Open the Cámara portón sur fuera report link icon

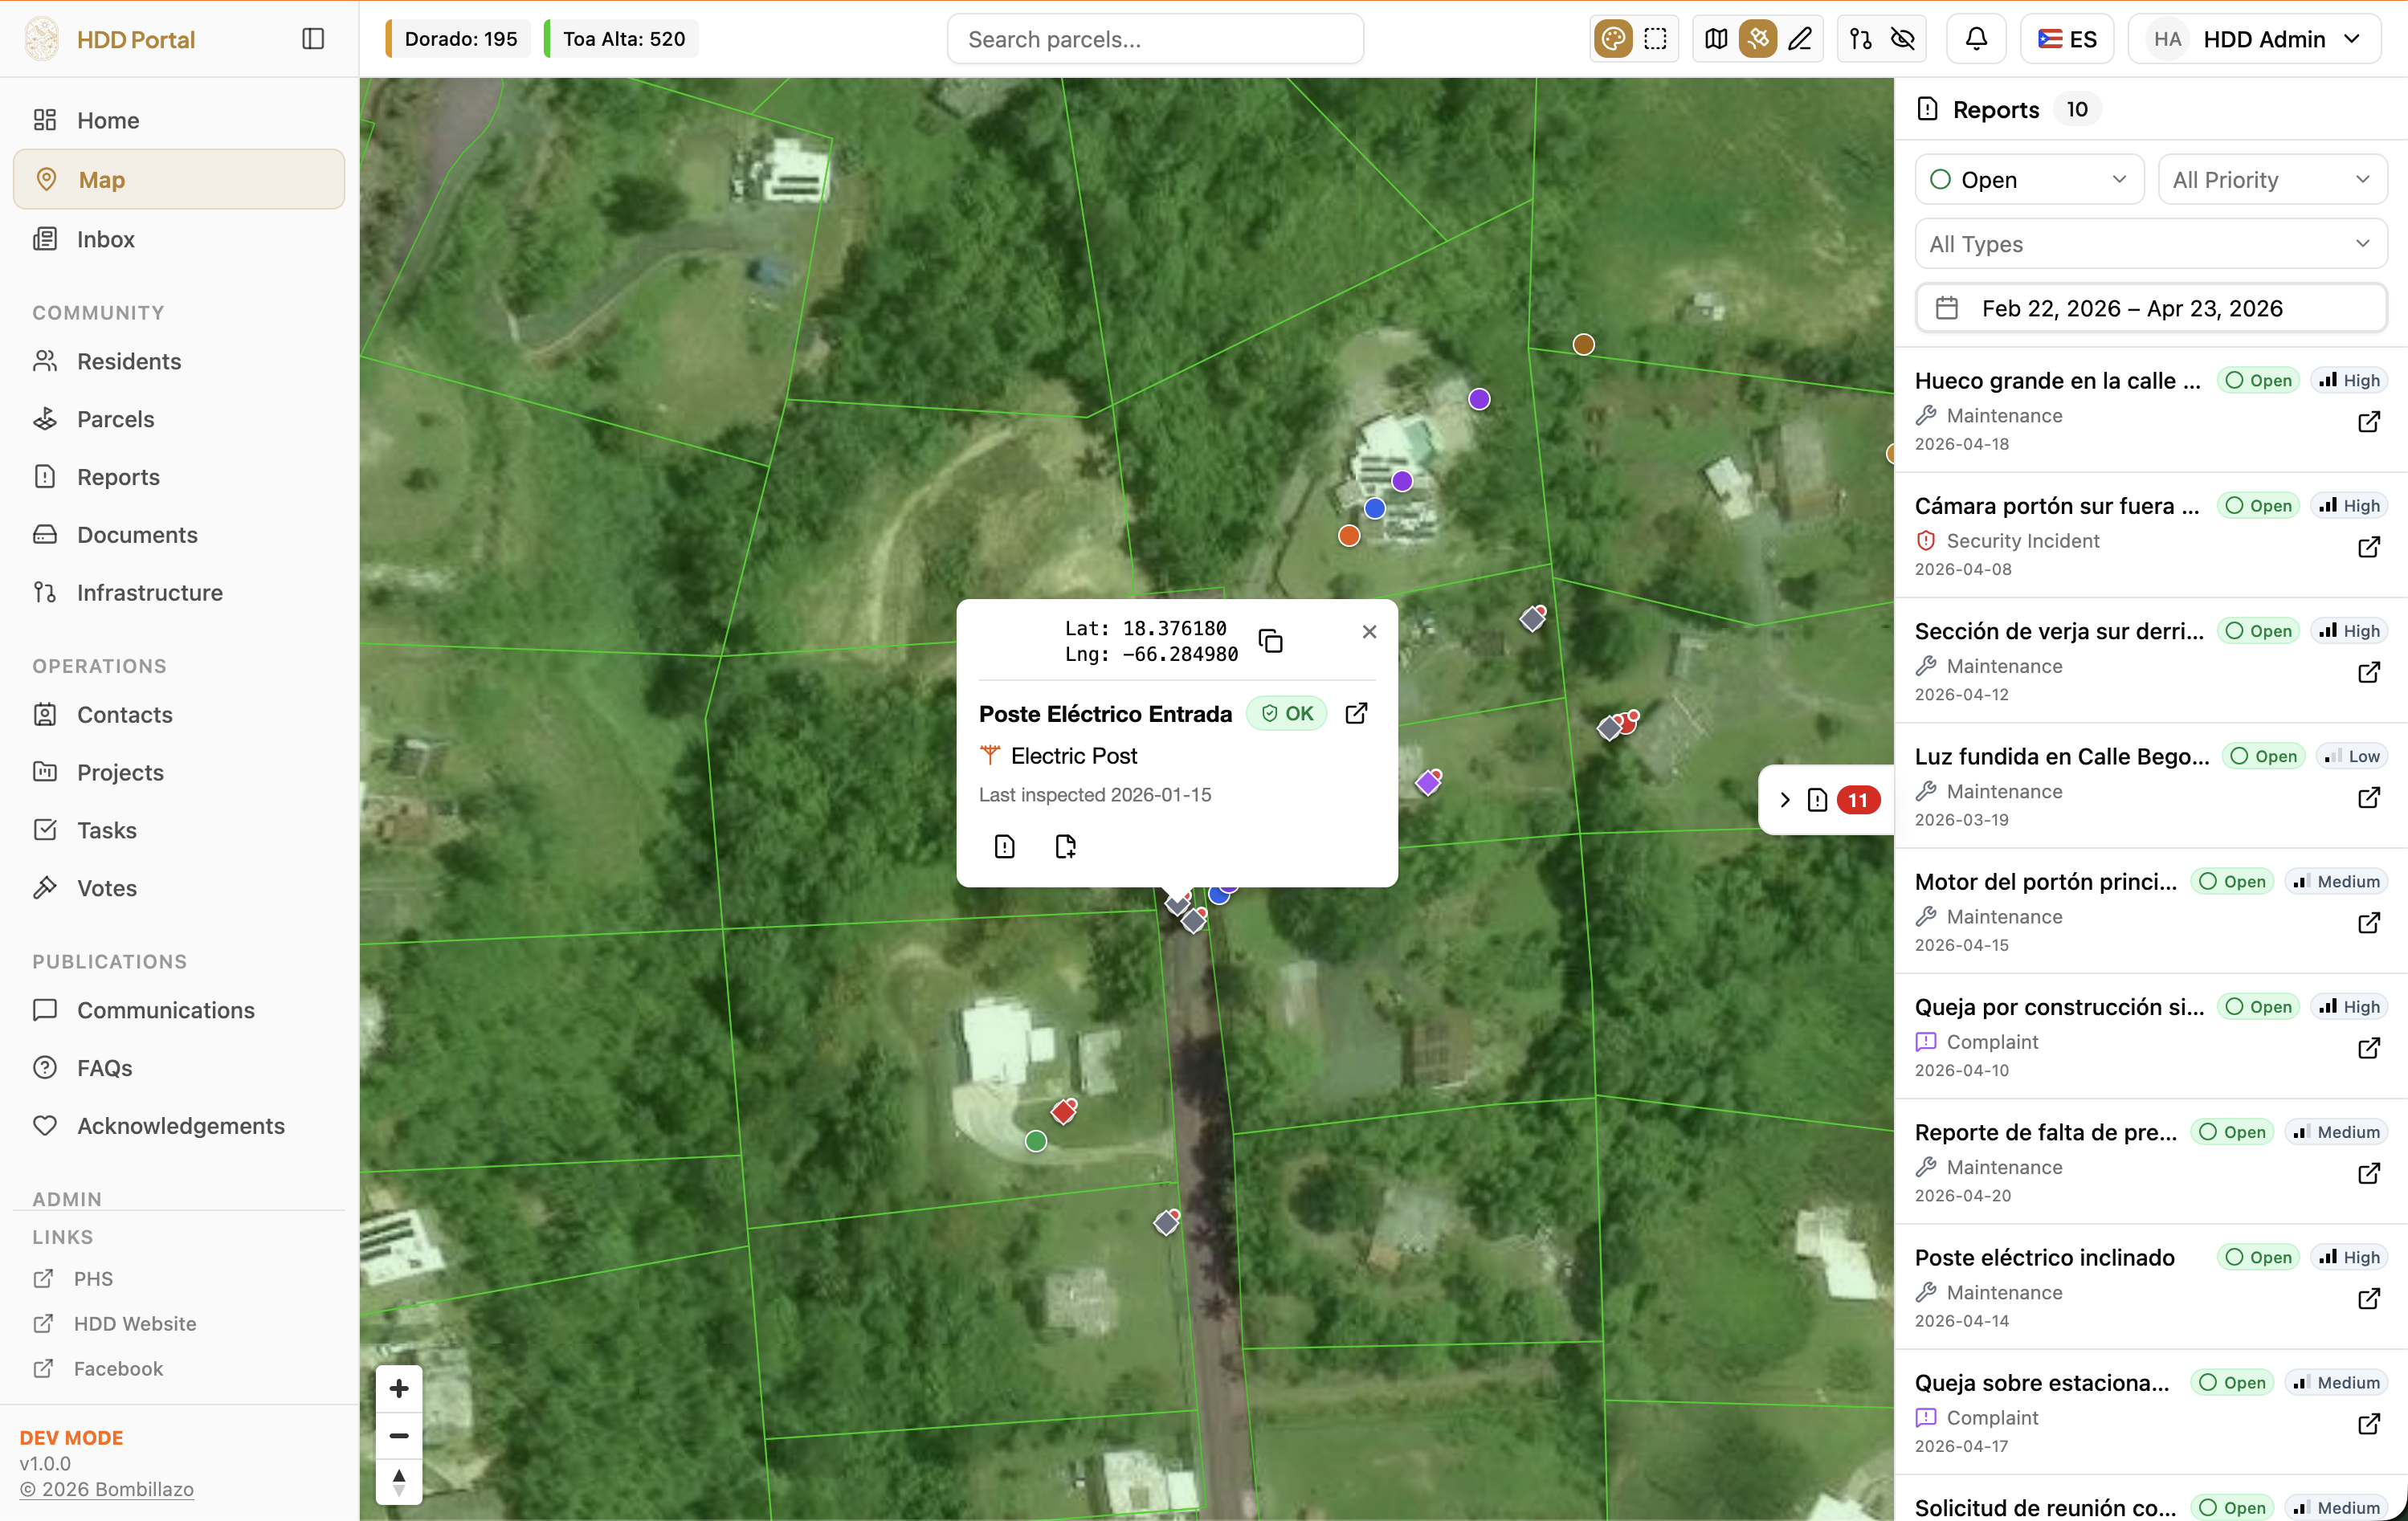(2368, 547)
